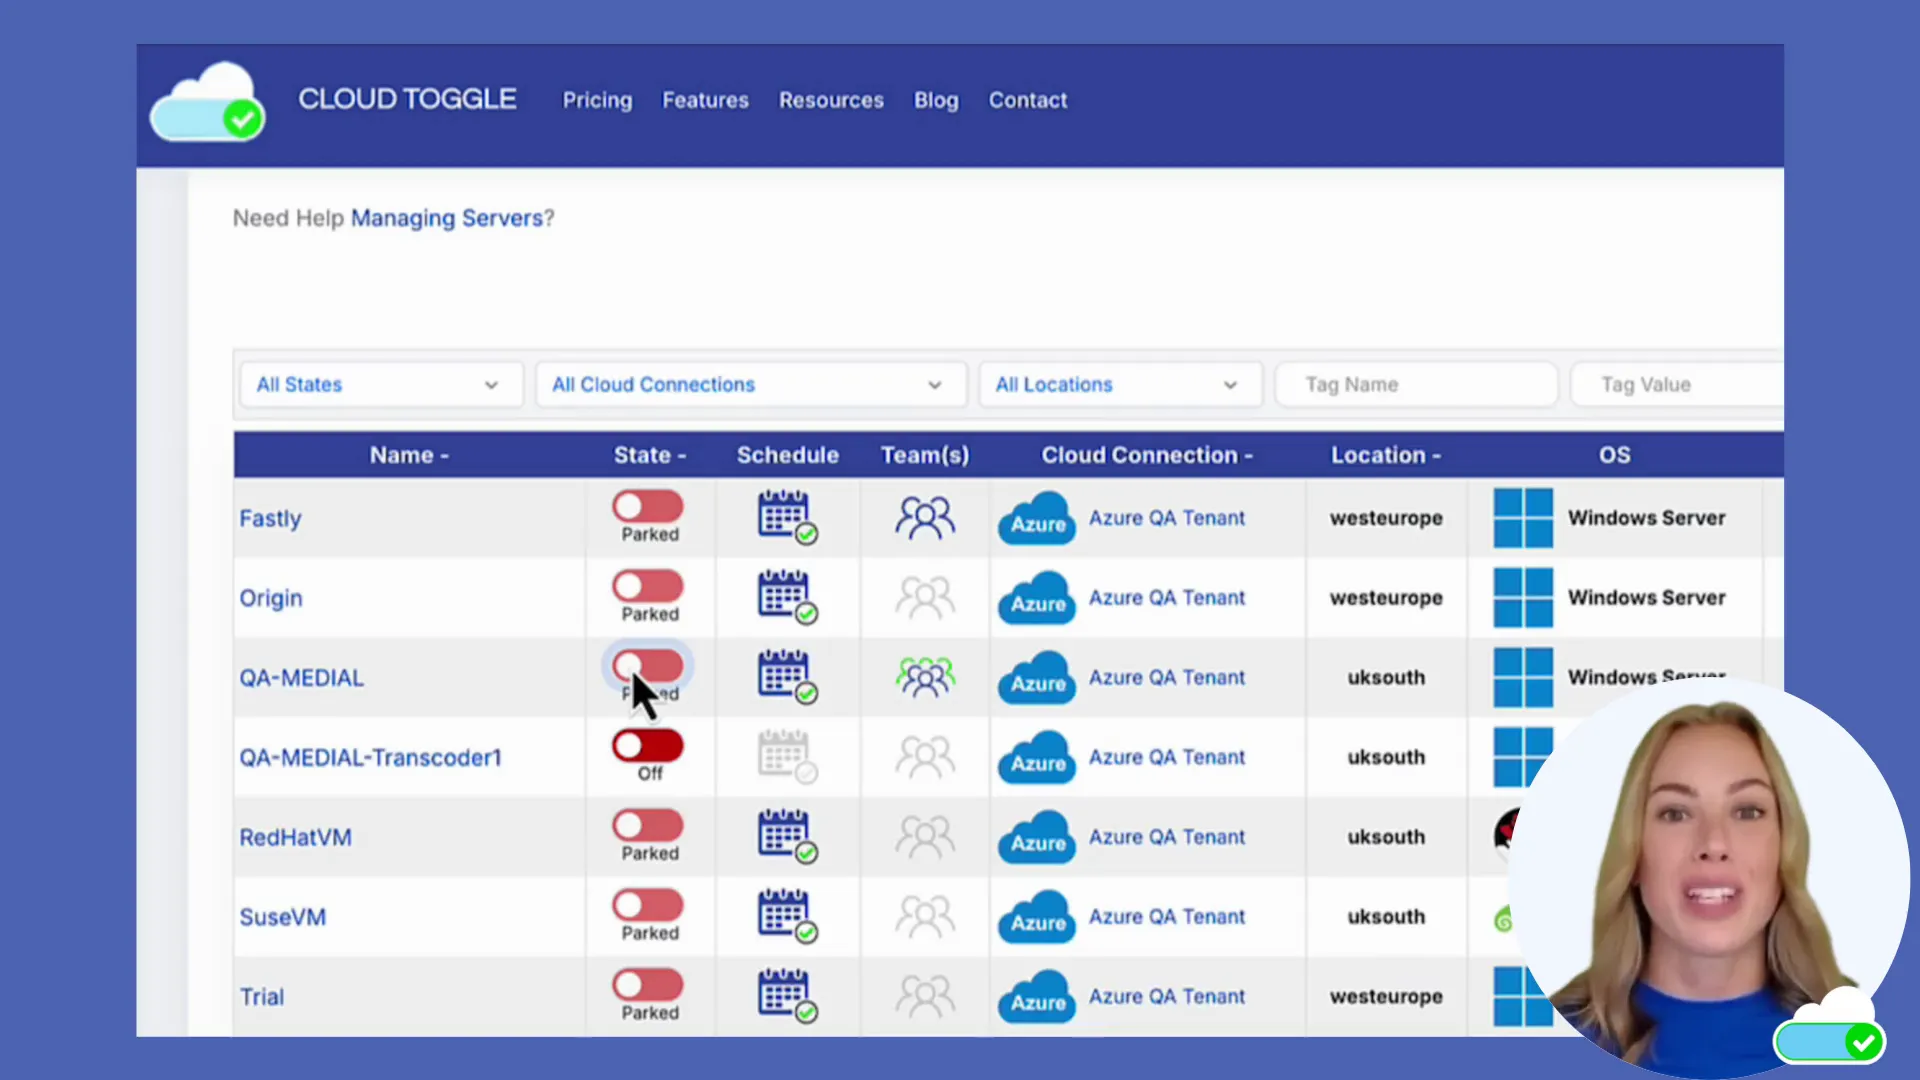The height and width of the screenshot is (1080, 1920).
Task: Click the Windows Server OS icon for Origin
Action: [1522, 597]
